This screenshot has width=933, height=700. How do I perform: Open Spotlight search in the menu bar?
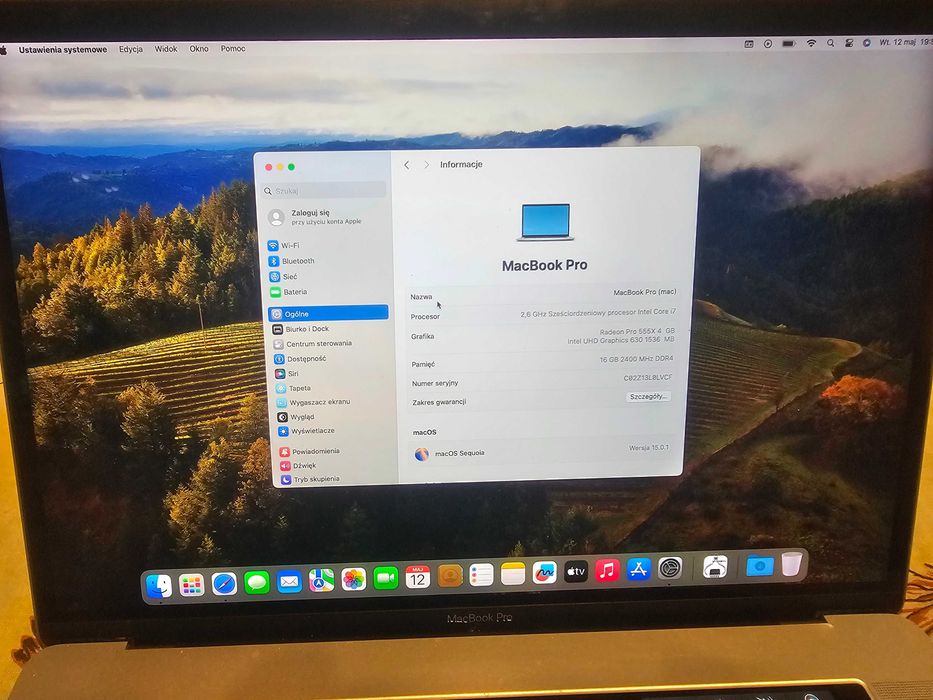click(x=830, y=43)
